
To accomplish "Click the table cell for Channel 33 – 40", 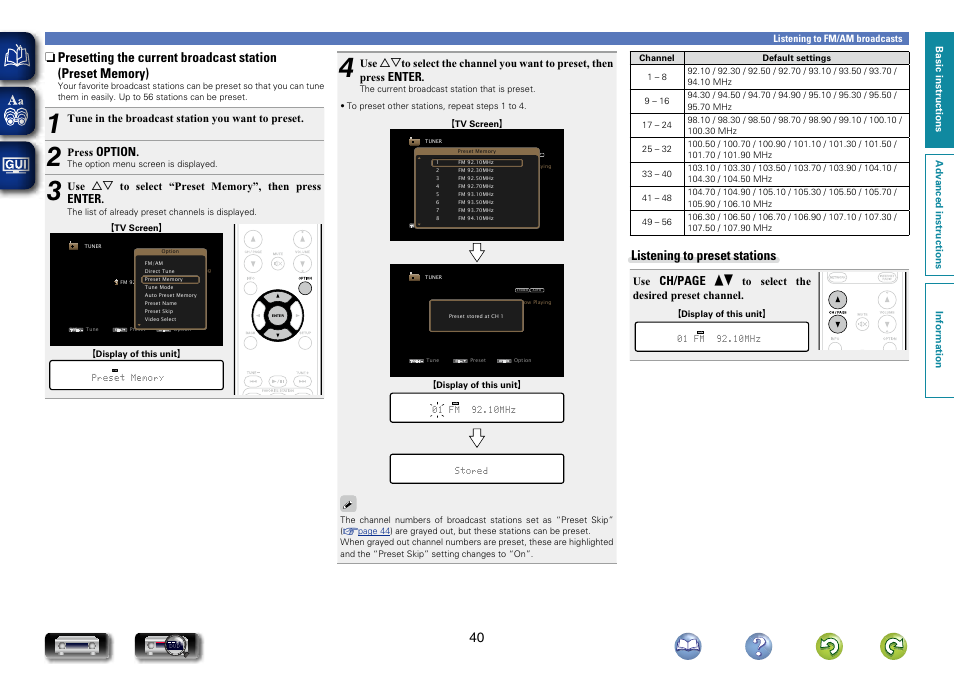I will [x=657, y=174].
